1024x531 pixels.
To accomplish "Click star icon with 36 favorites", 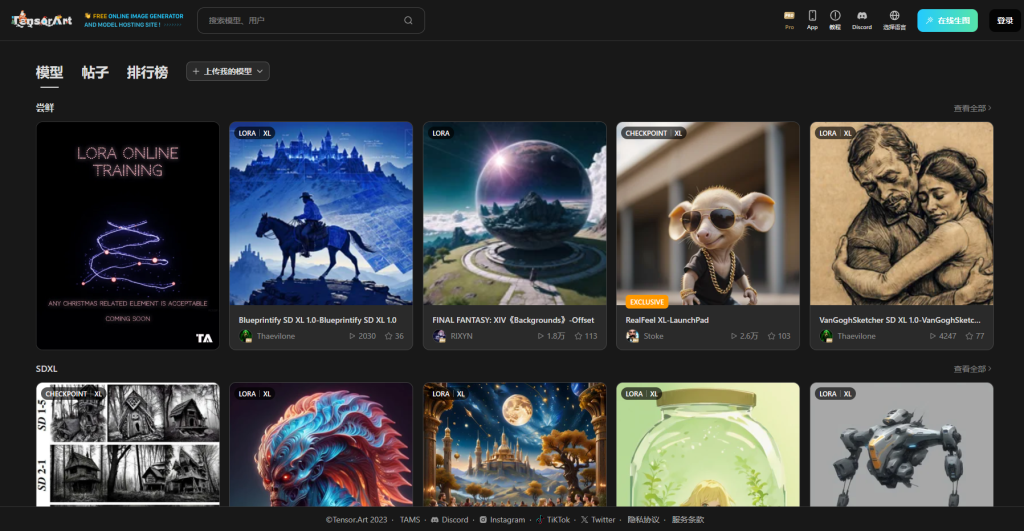I will 389,336.
